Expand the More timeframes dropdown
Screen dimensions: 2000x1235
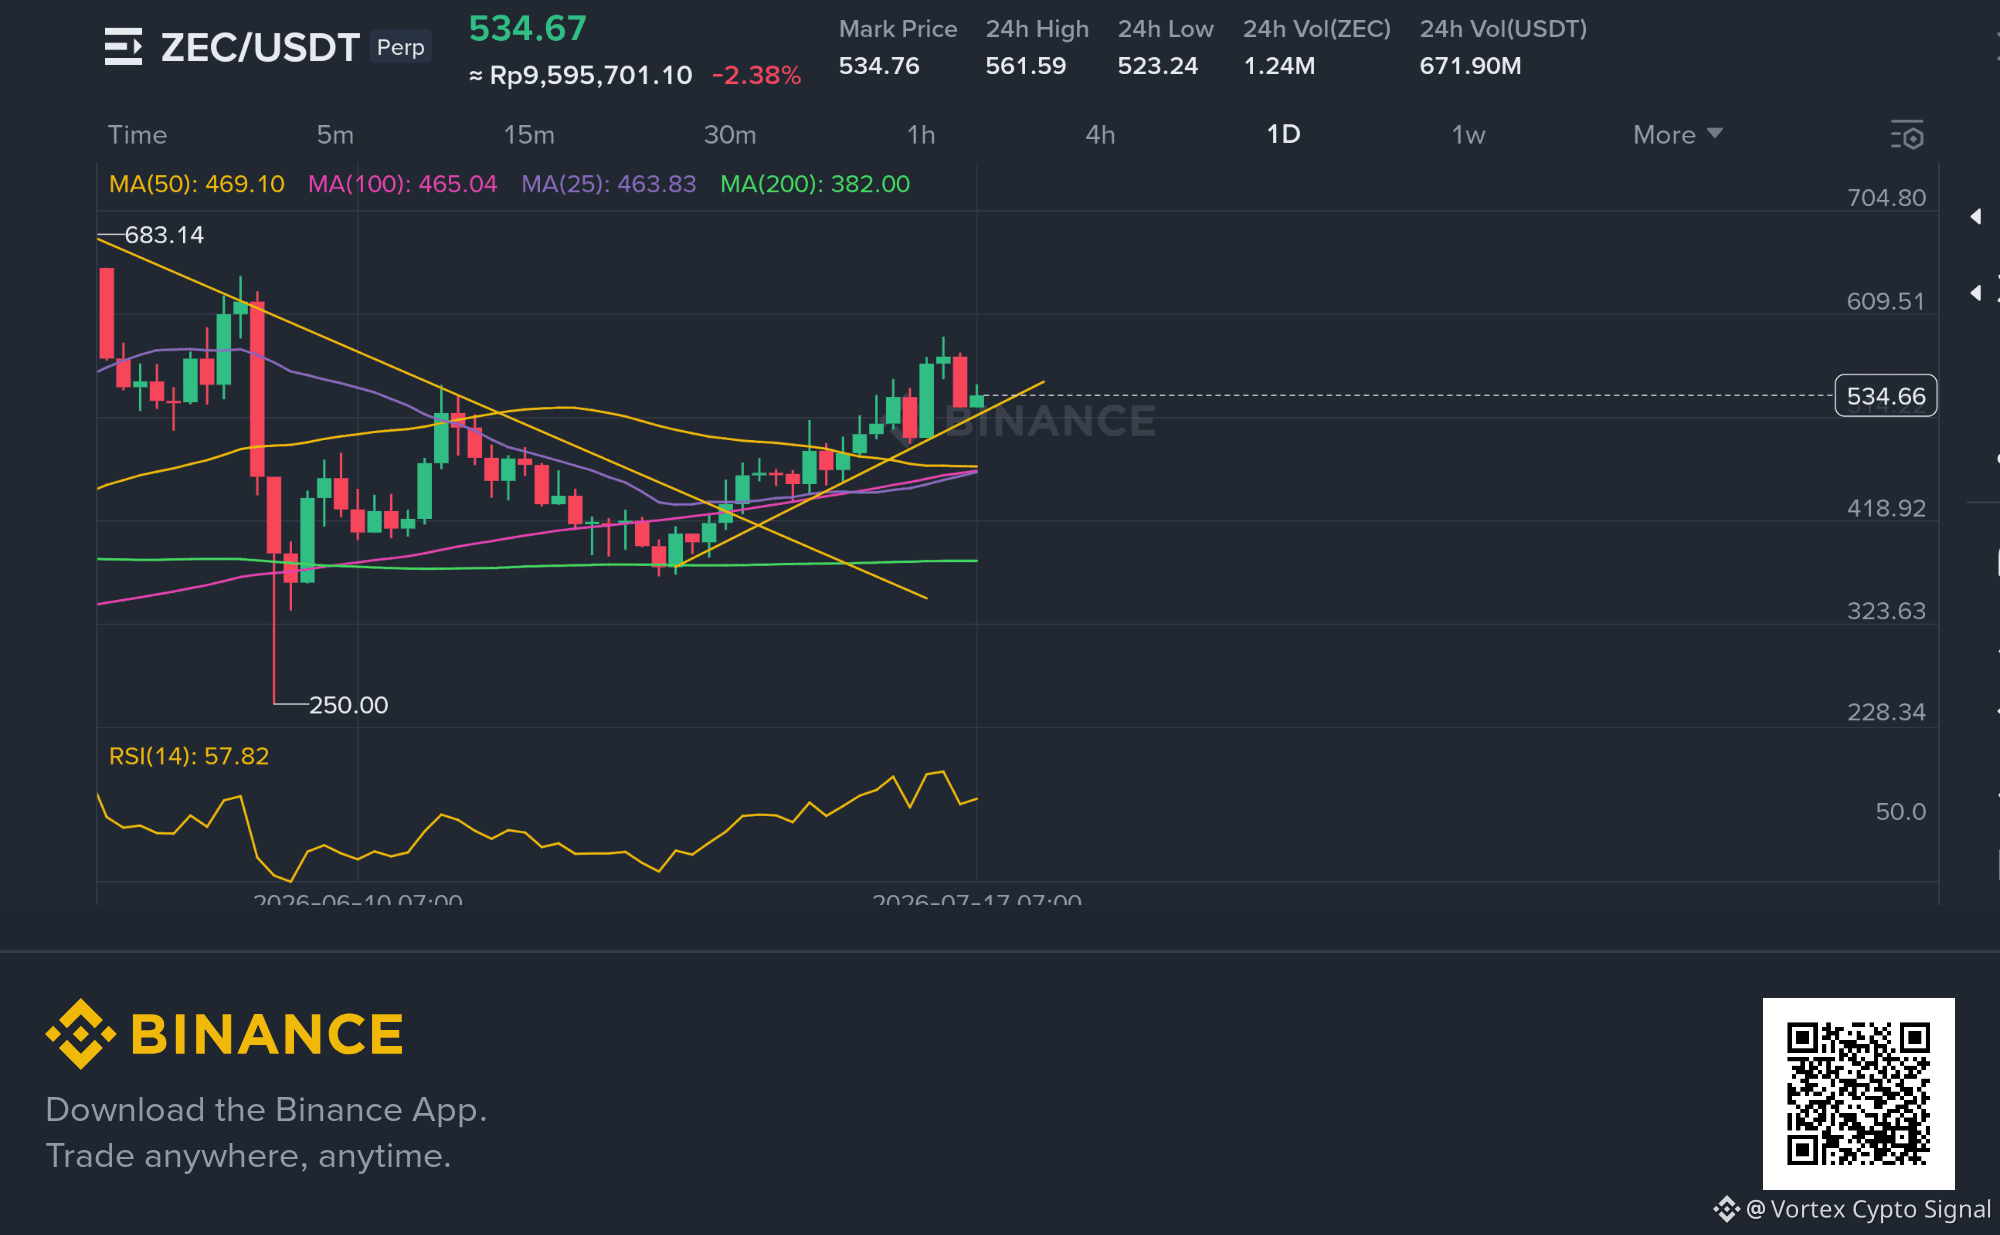tap(1677, 134)
